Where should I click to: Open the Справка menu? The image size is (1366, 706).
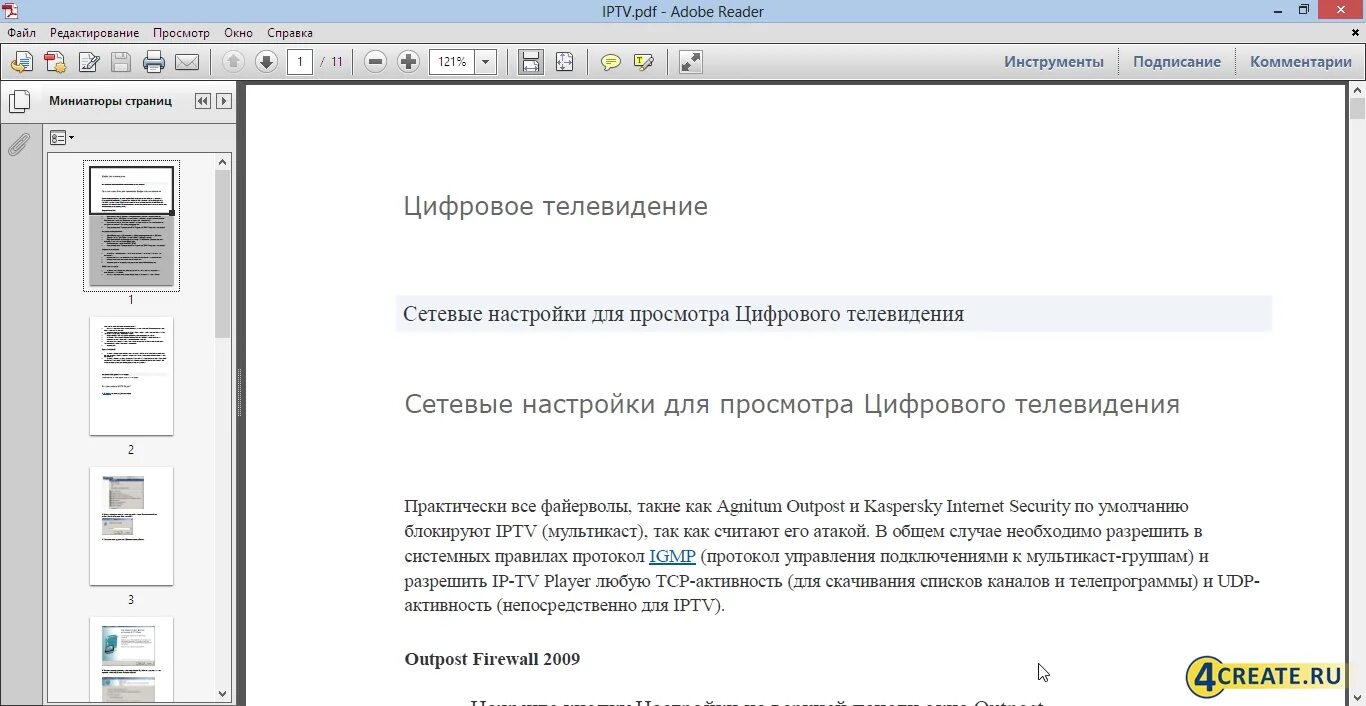click(x=290, y=33)
